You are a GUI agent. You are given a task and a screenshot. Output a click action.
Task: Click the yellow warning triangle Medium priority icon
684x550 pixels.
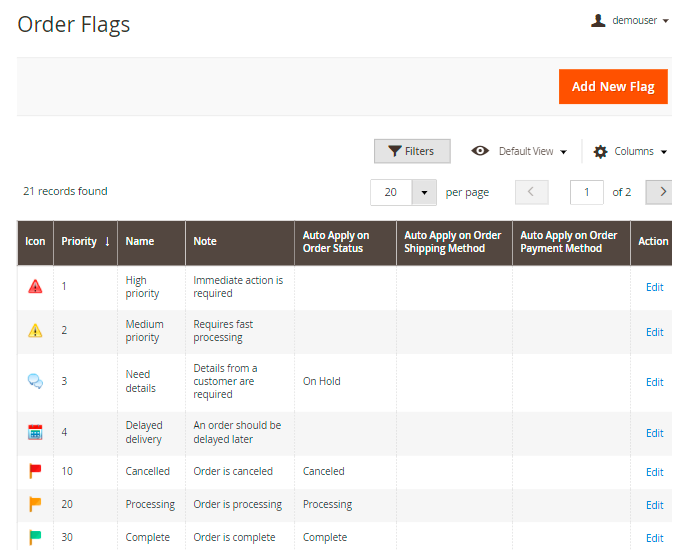[35, 331]
